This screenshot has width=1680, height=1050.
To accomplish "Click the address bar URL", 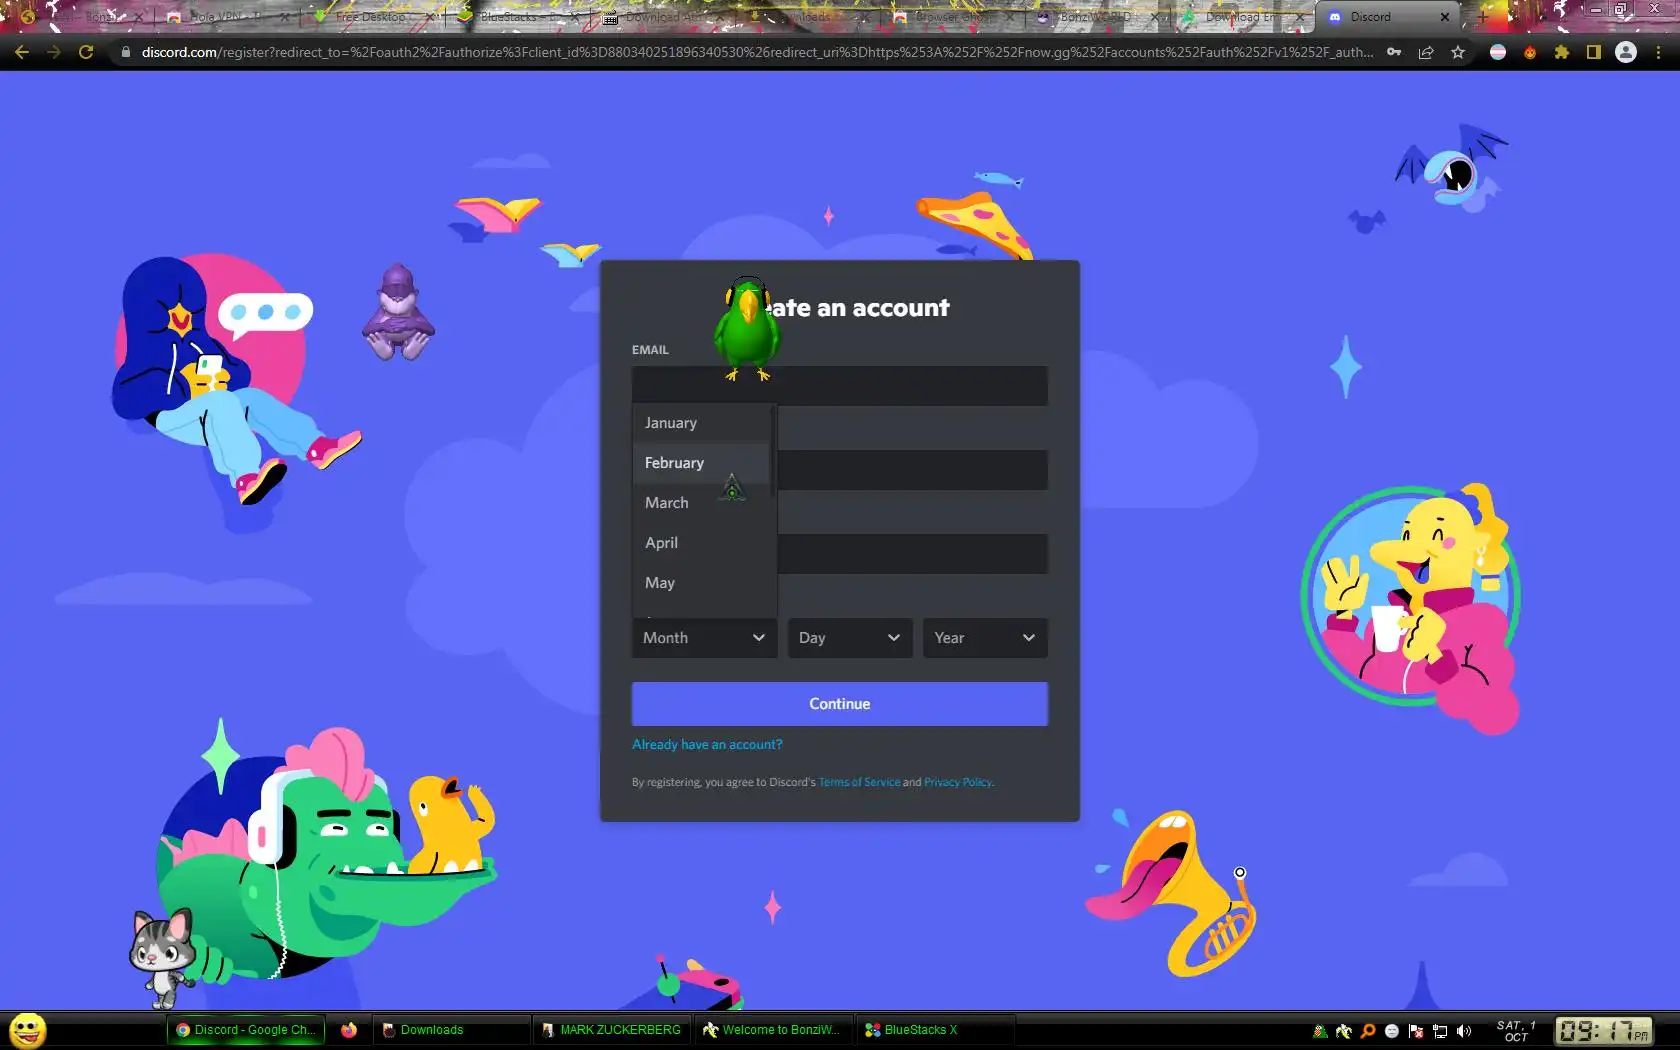I will click(757, 52).
